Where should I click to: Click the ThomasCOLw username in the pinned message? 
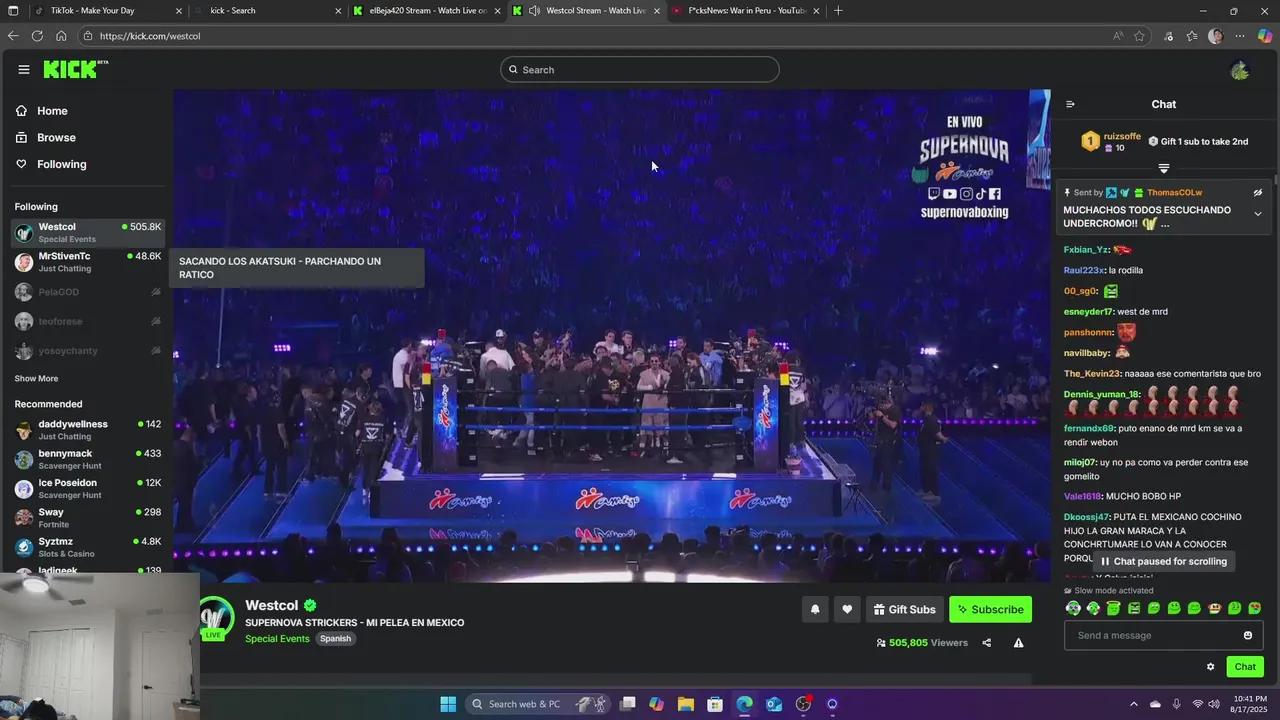click(1174, 193)
